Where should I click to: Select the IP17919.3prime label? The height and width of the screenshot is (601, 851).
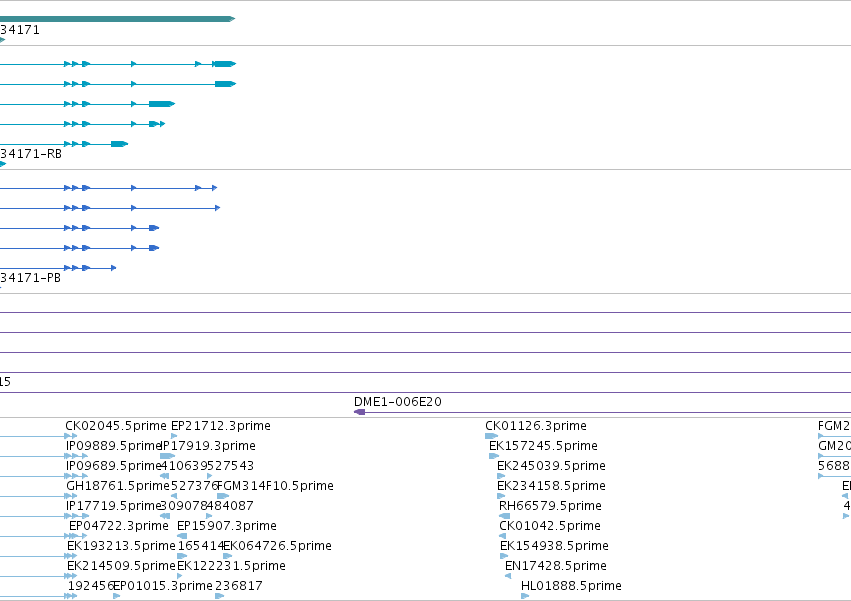pos(209,446)
